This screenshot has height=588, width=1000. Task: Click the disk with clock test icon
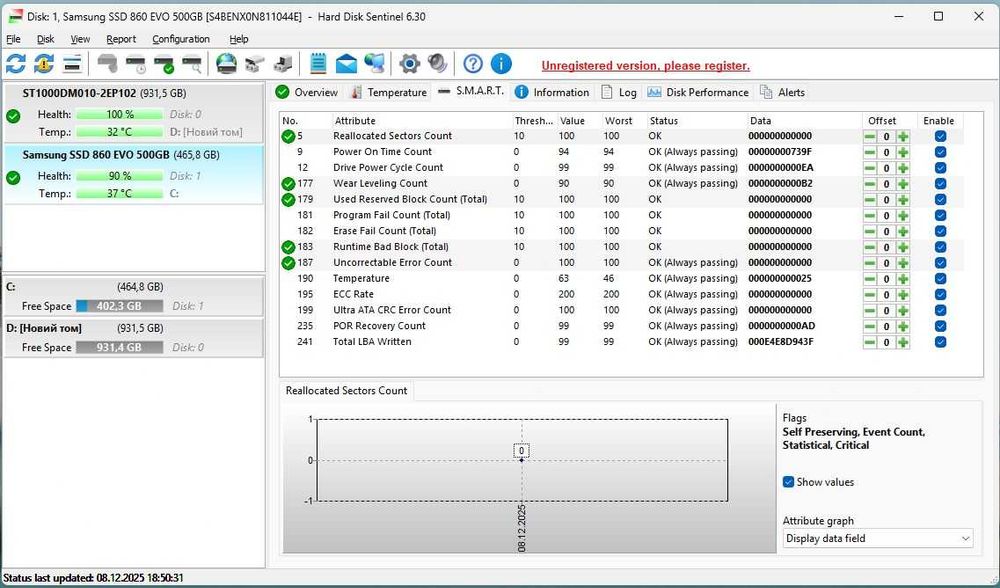136,64
